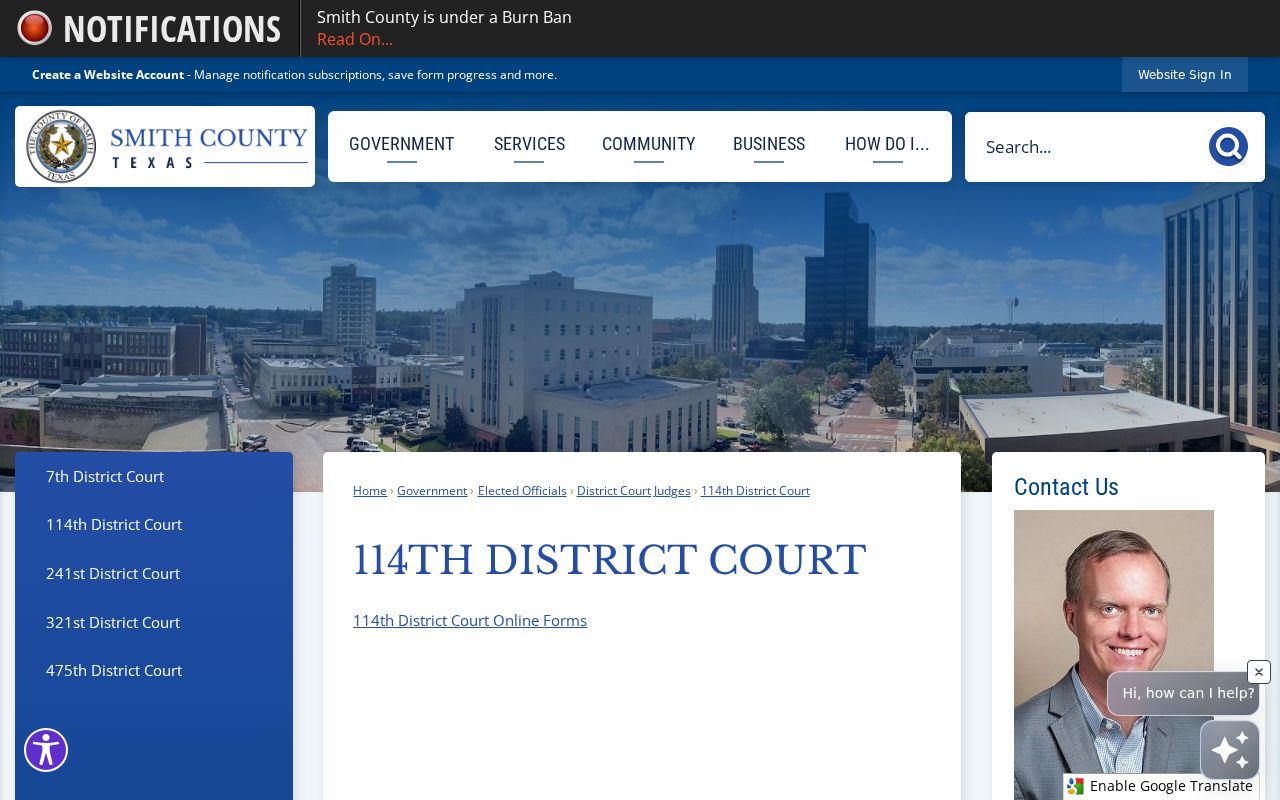Click the Burn Ban notification headline

(444, 17)
